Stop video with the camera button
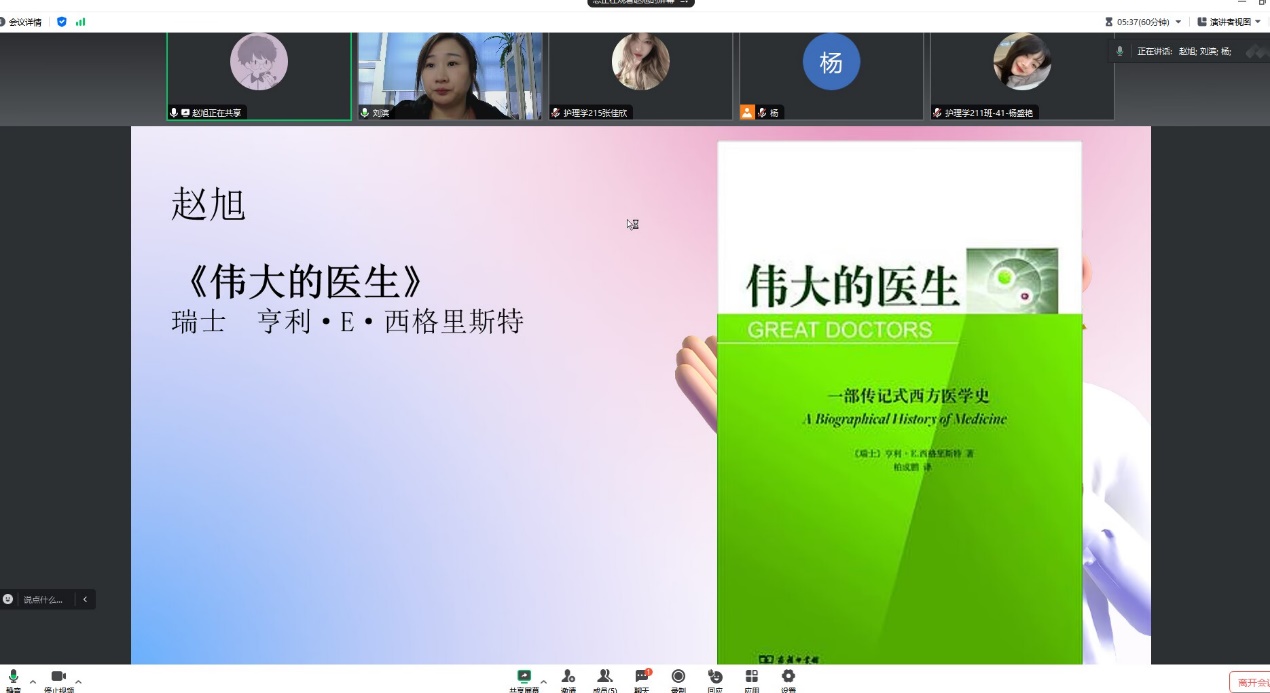The image size is (1270, 693). (58, 677)
